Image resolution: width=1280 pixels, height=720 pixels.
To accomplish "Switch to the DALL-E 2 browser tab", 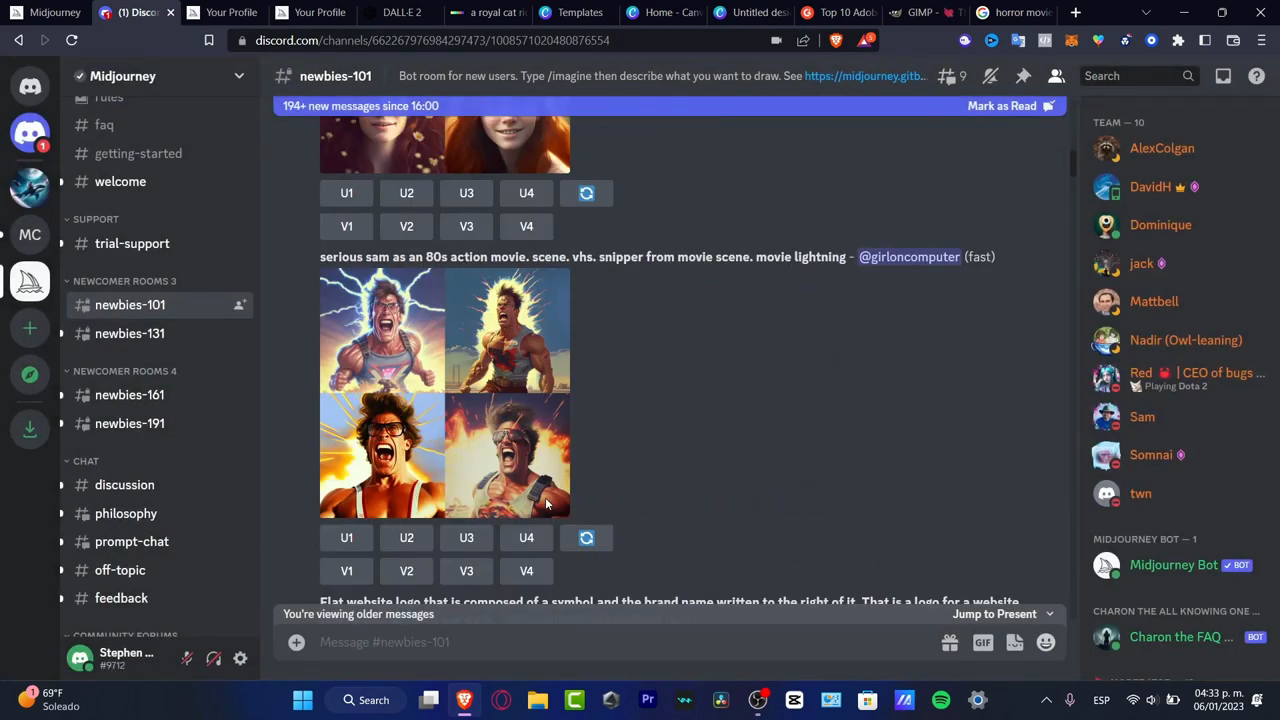I will pos(402,13).
